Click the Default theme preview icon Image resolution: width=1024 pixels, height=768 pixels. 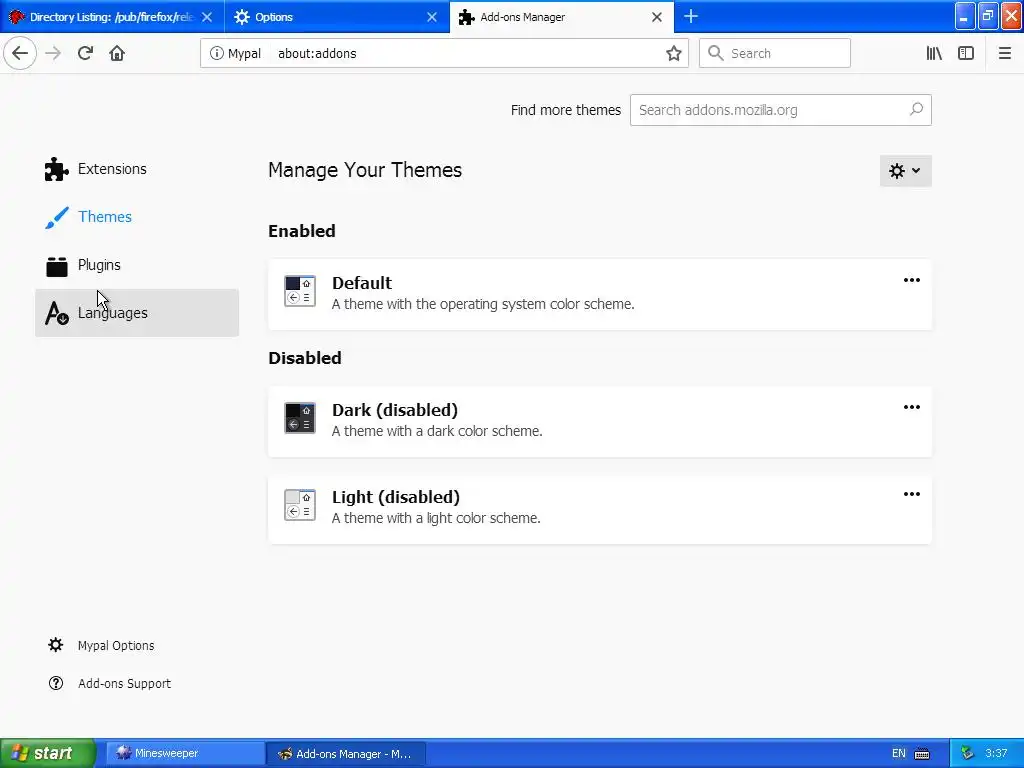(x=300, y=291)
